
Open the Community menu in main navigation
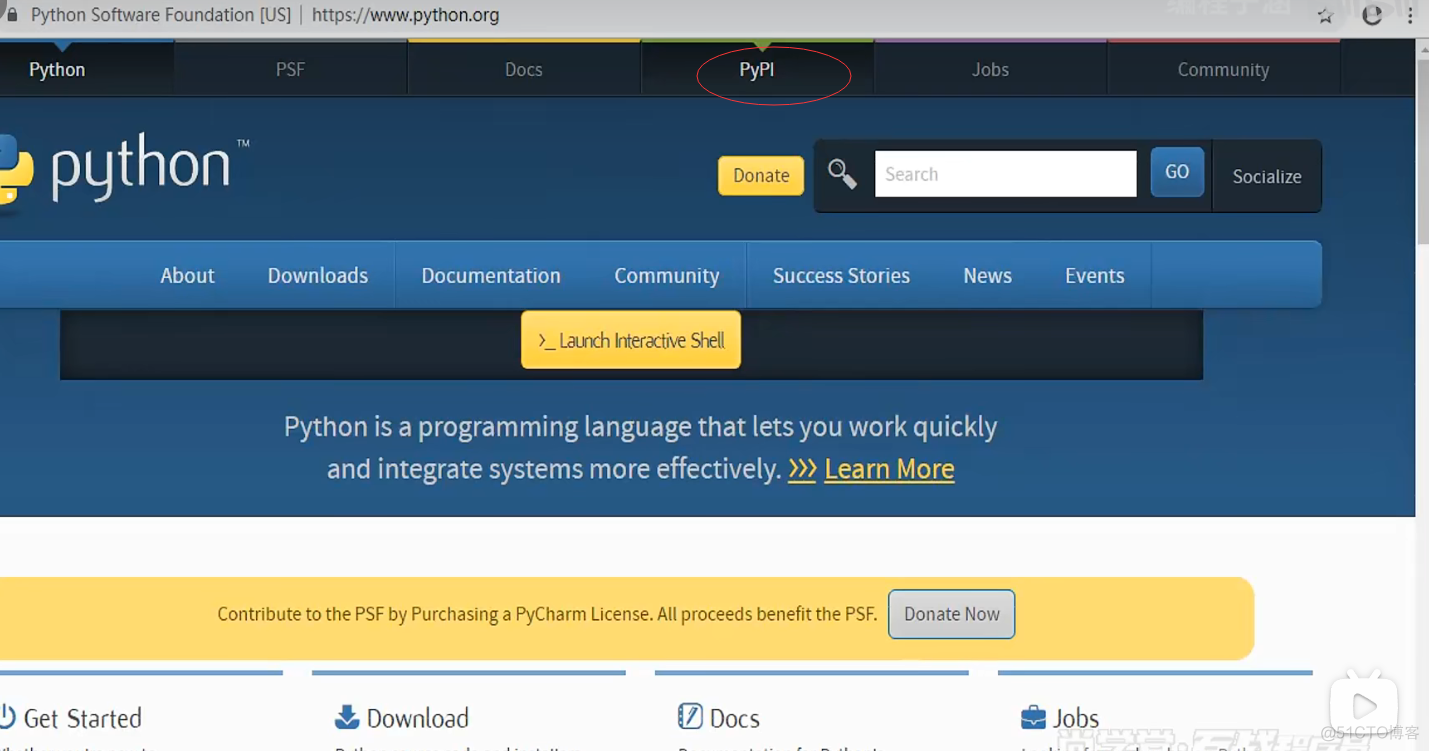click(x=667, y=275)
